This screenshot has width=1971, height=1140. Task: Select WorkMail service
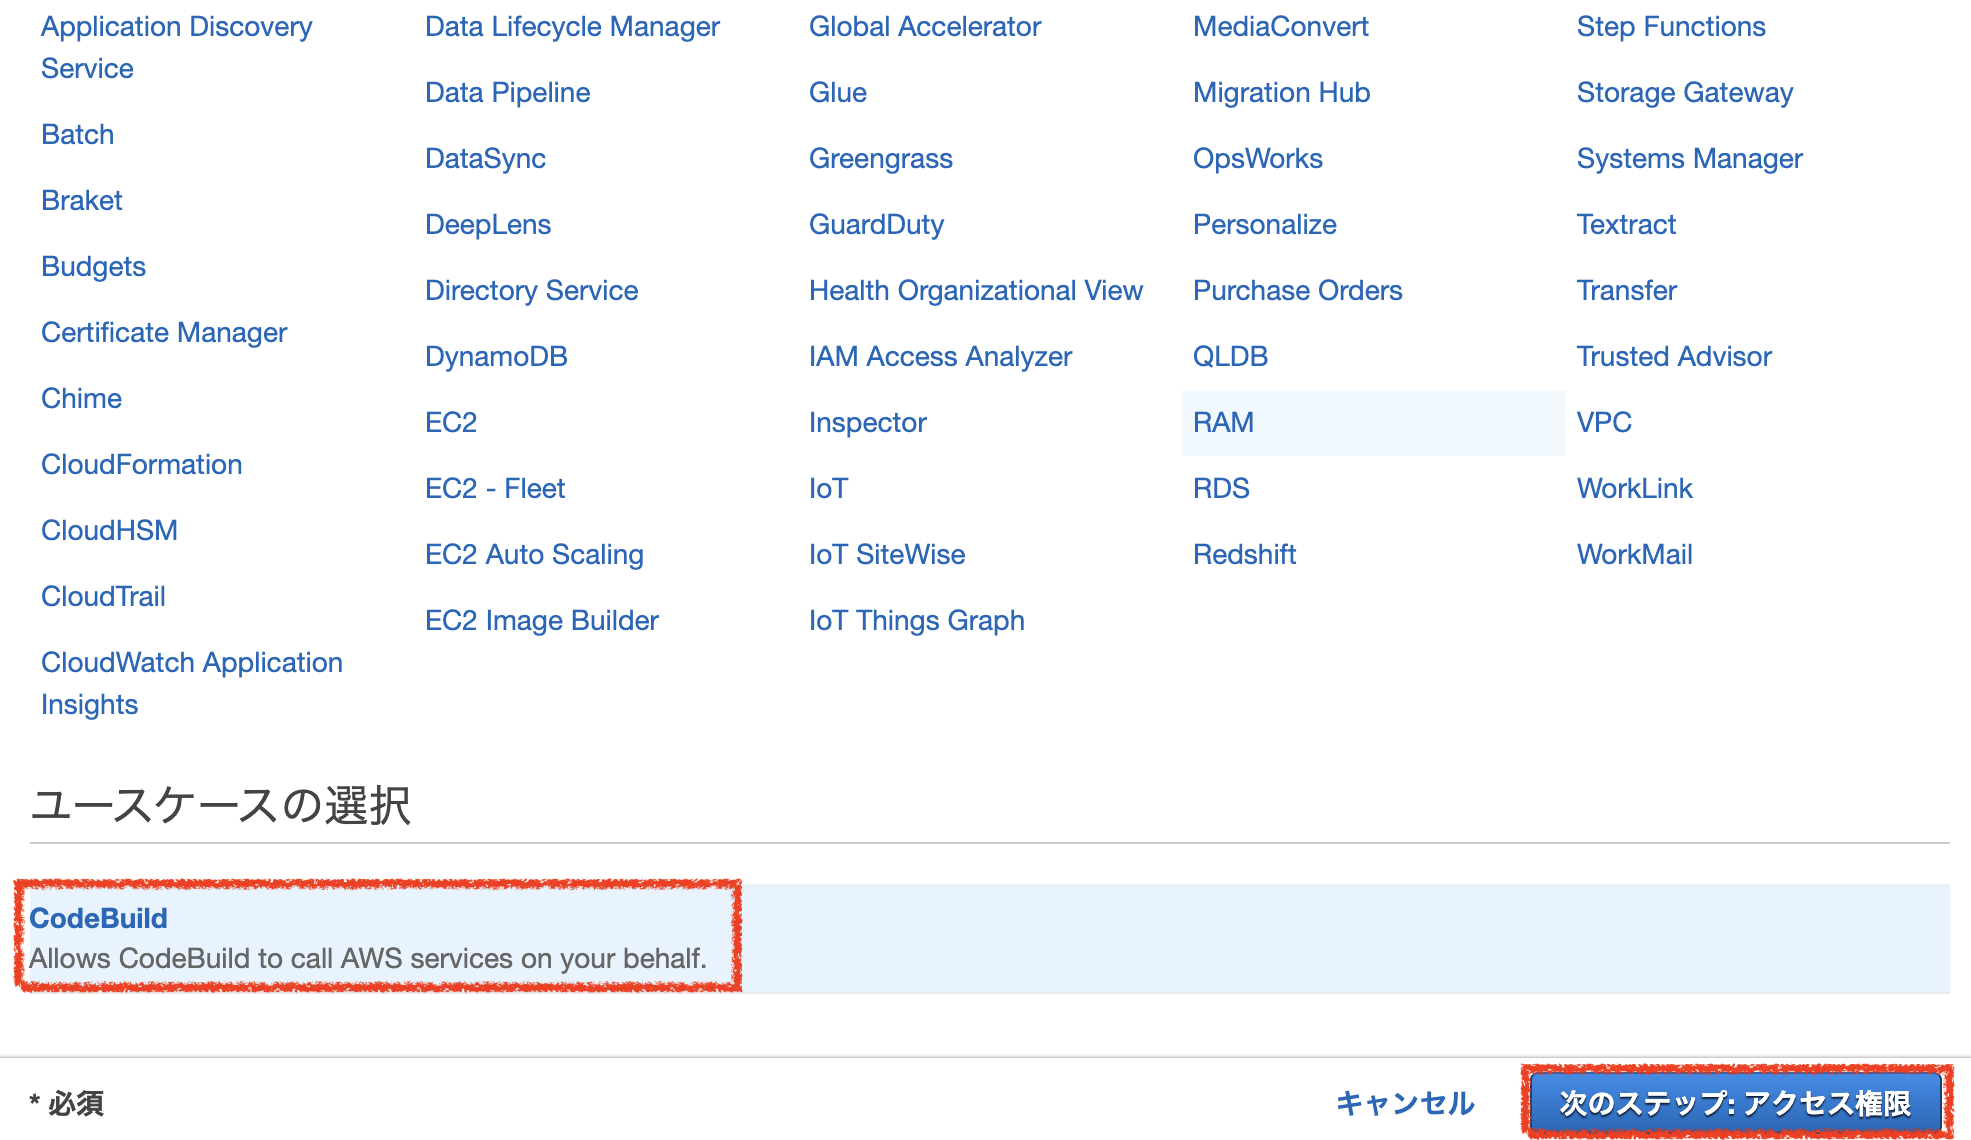click(1635, 554)
